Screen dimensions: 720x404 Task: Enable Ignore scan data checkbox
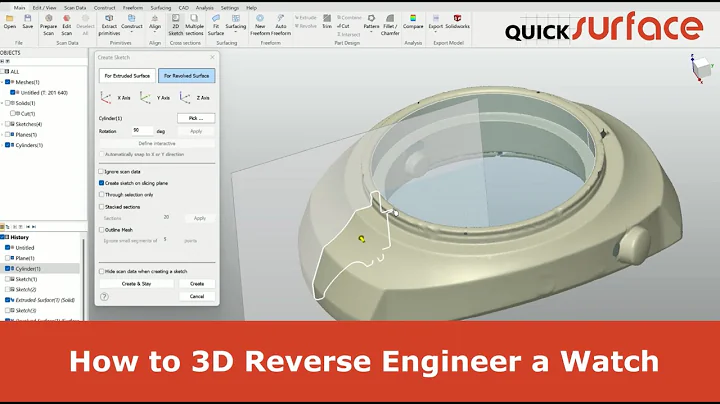pos(101,171)
